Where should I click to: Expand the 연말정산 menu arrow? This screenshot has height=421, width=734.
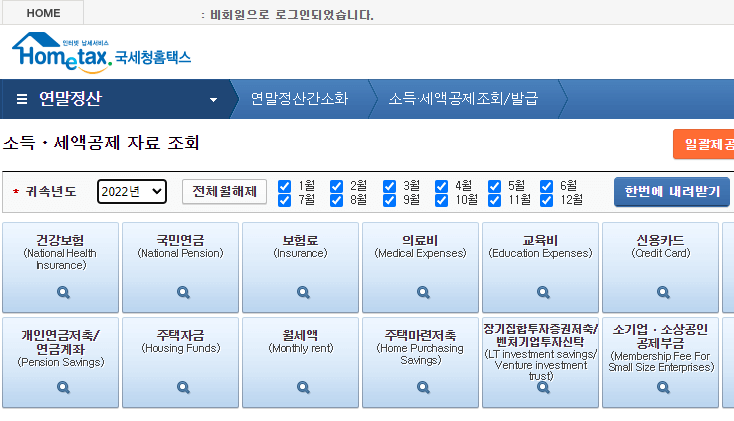coord(213,100)
